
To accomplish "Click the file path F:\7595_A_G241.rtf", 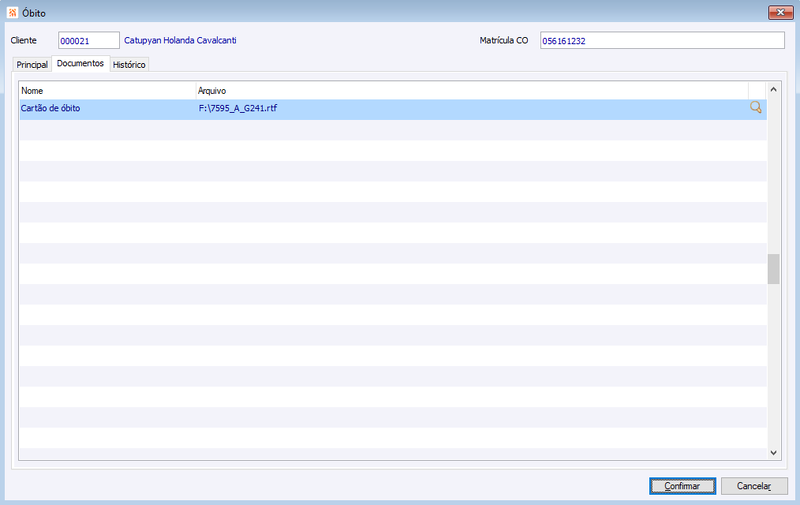I will [238, 108].
